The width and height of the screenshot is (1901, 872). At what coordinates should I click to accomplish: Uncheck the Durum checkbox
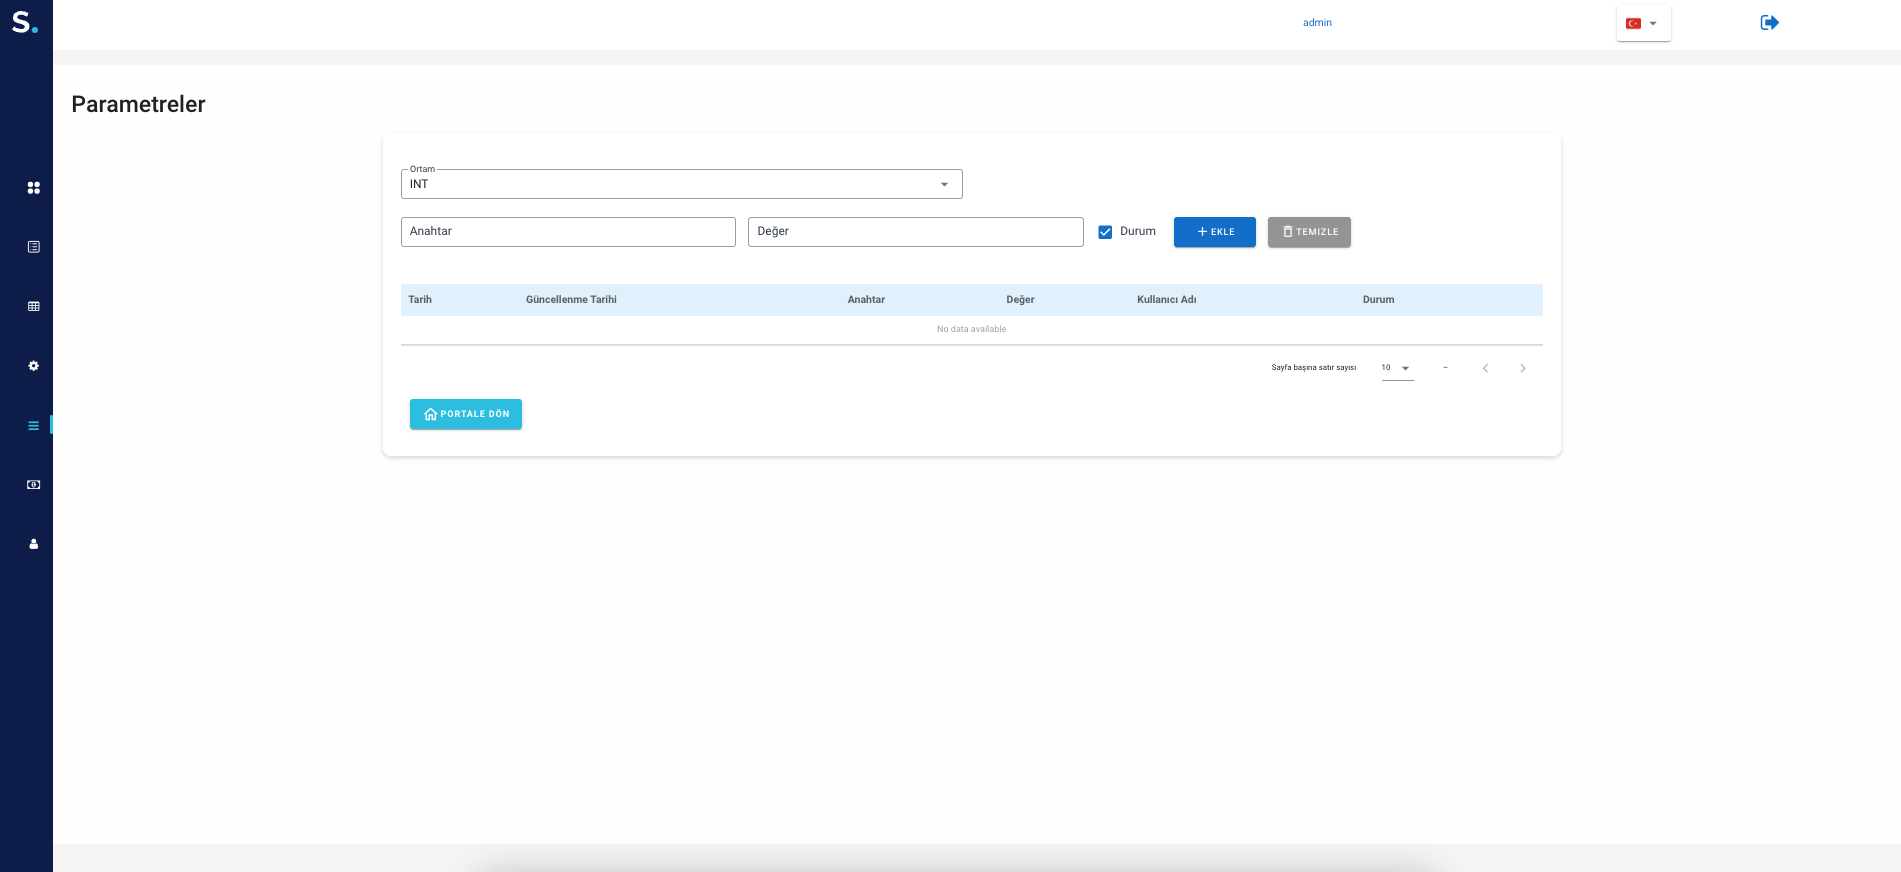point(1105,232)
